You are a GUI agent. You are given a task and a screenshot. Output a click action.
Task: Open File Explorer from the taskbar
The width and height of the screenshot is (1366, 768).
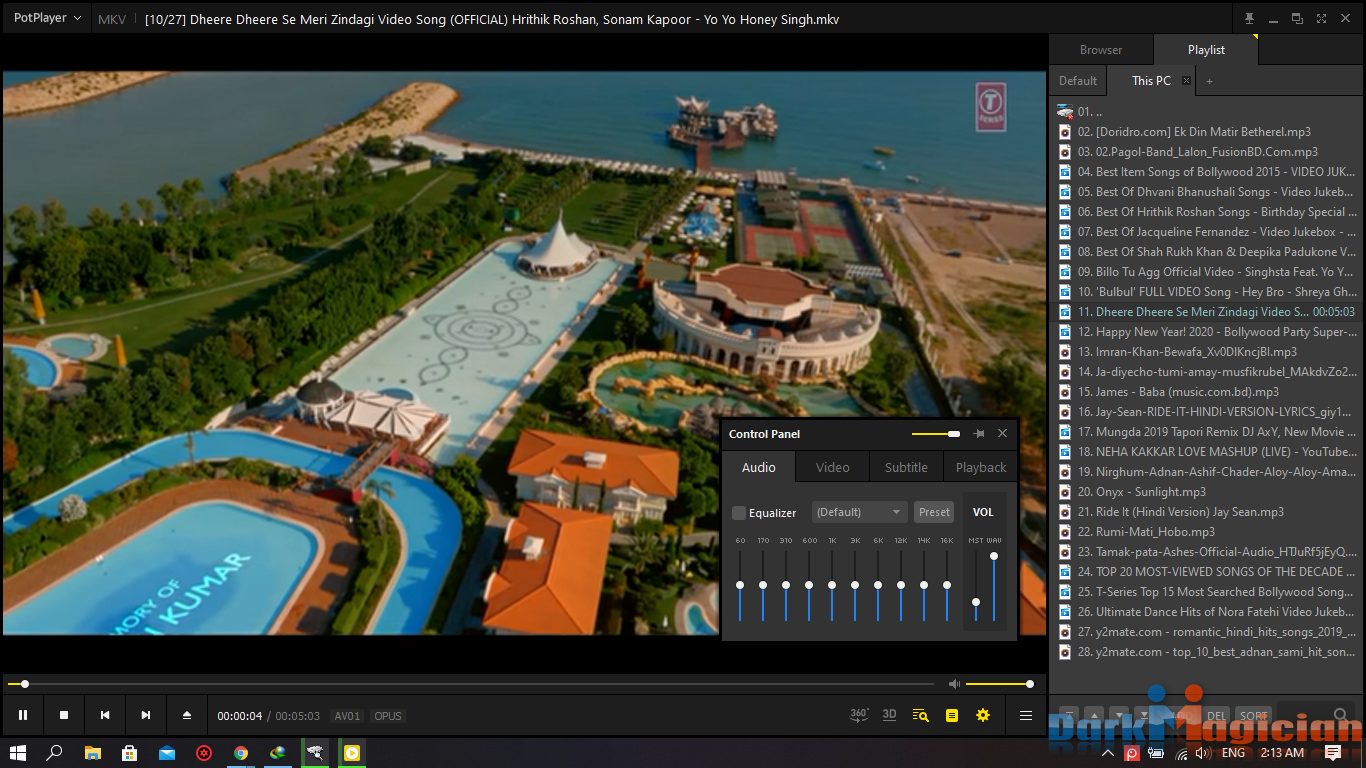click(93, 753)
